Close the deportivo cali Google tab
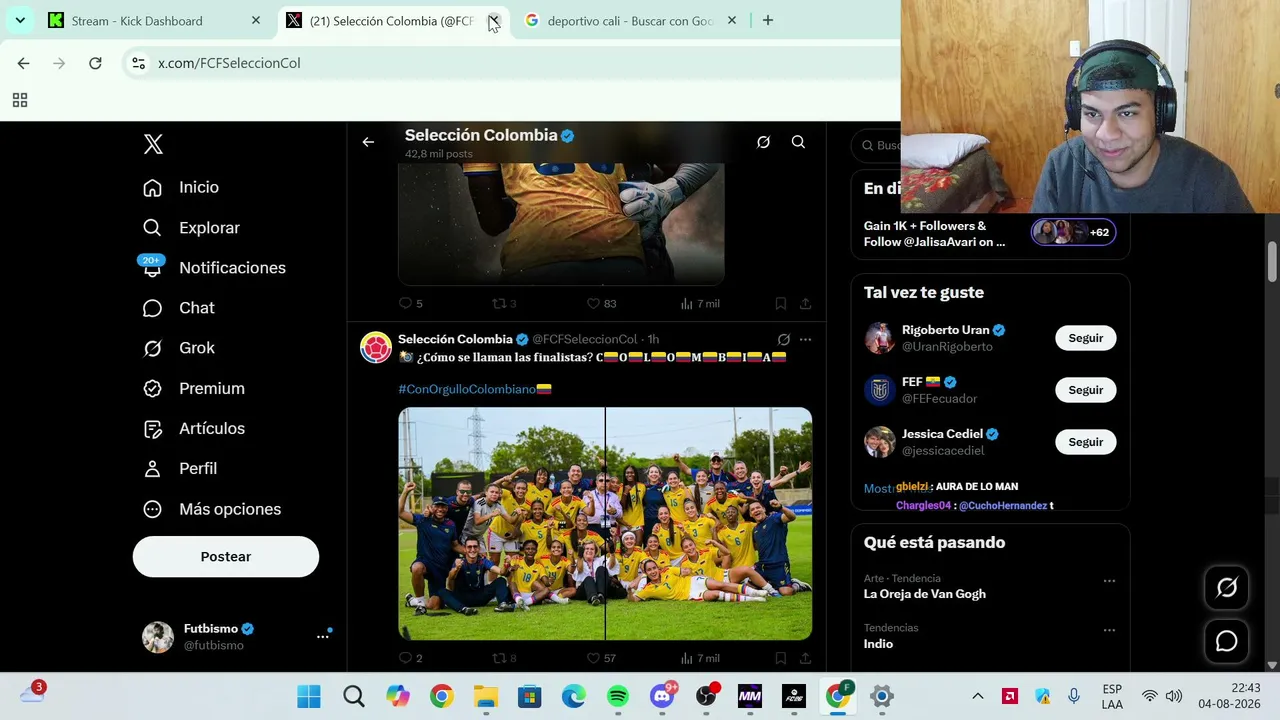Viewport: 1280px width, 720px height. click(x=732, y=21)
